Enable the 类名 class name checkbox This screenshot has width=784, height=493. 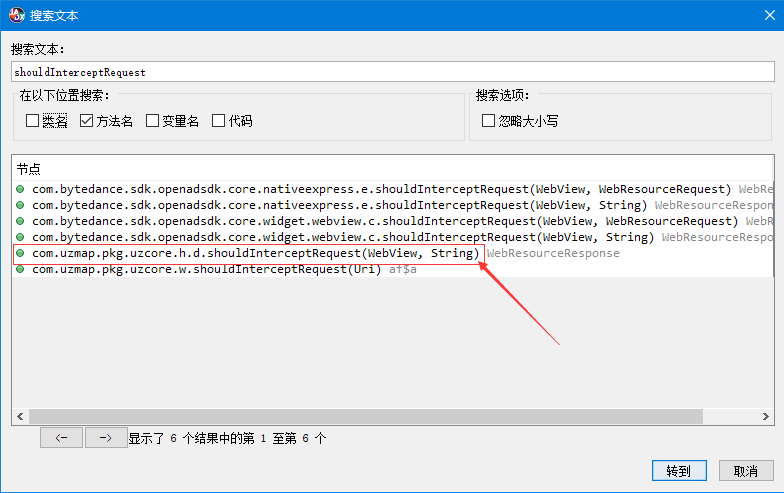pos(33,121)
